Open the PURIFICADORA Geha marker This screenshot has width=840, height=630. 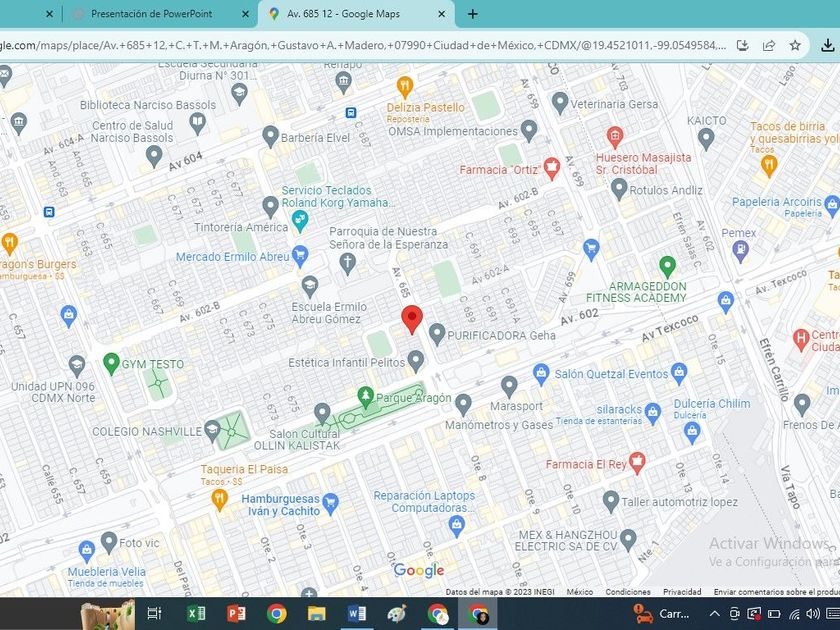click(437, 334)
